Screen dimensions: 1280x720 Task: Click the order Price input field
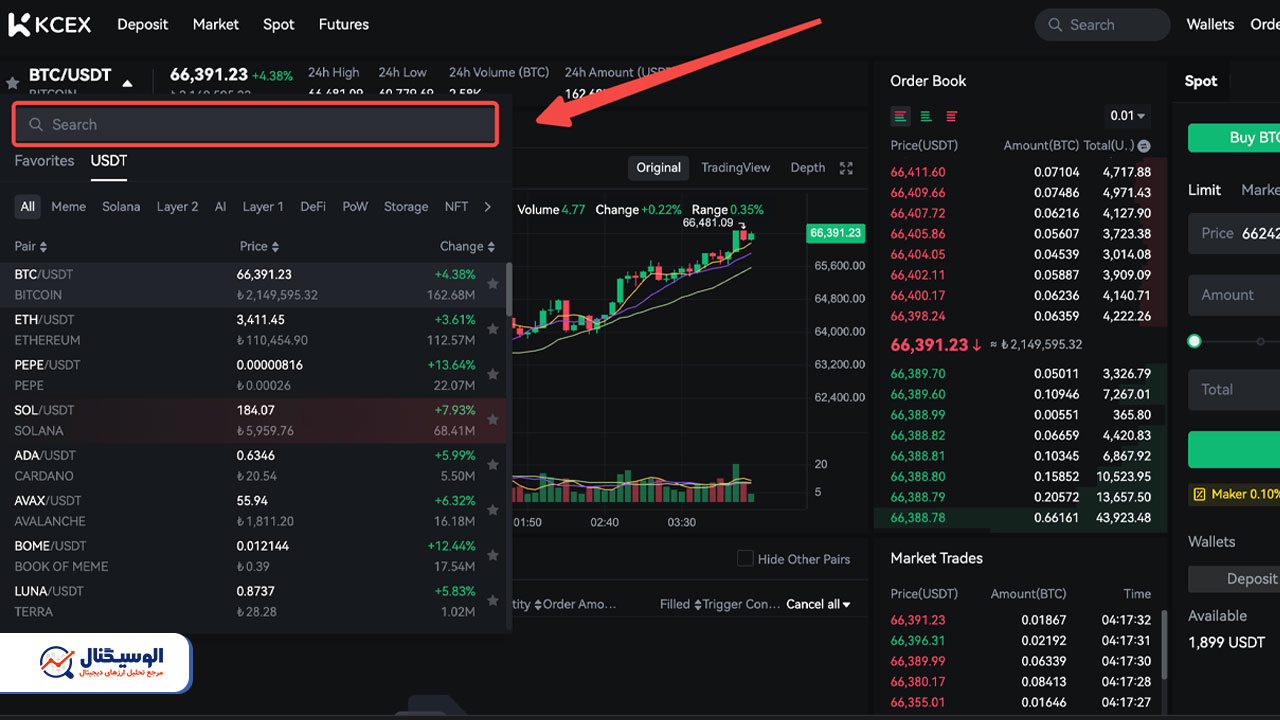(x=1234, y=233)
